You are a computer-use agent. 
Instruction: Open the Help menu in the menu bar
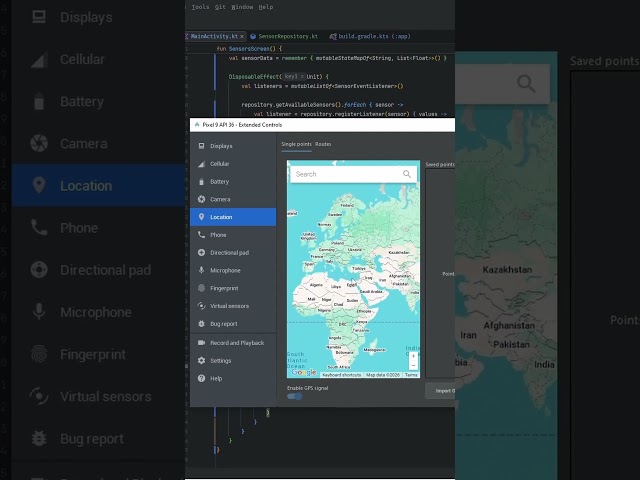266,7
